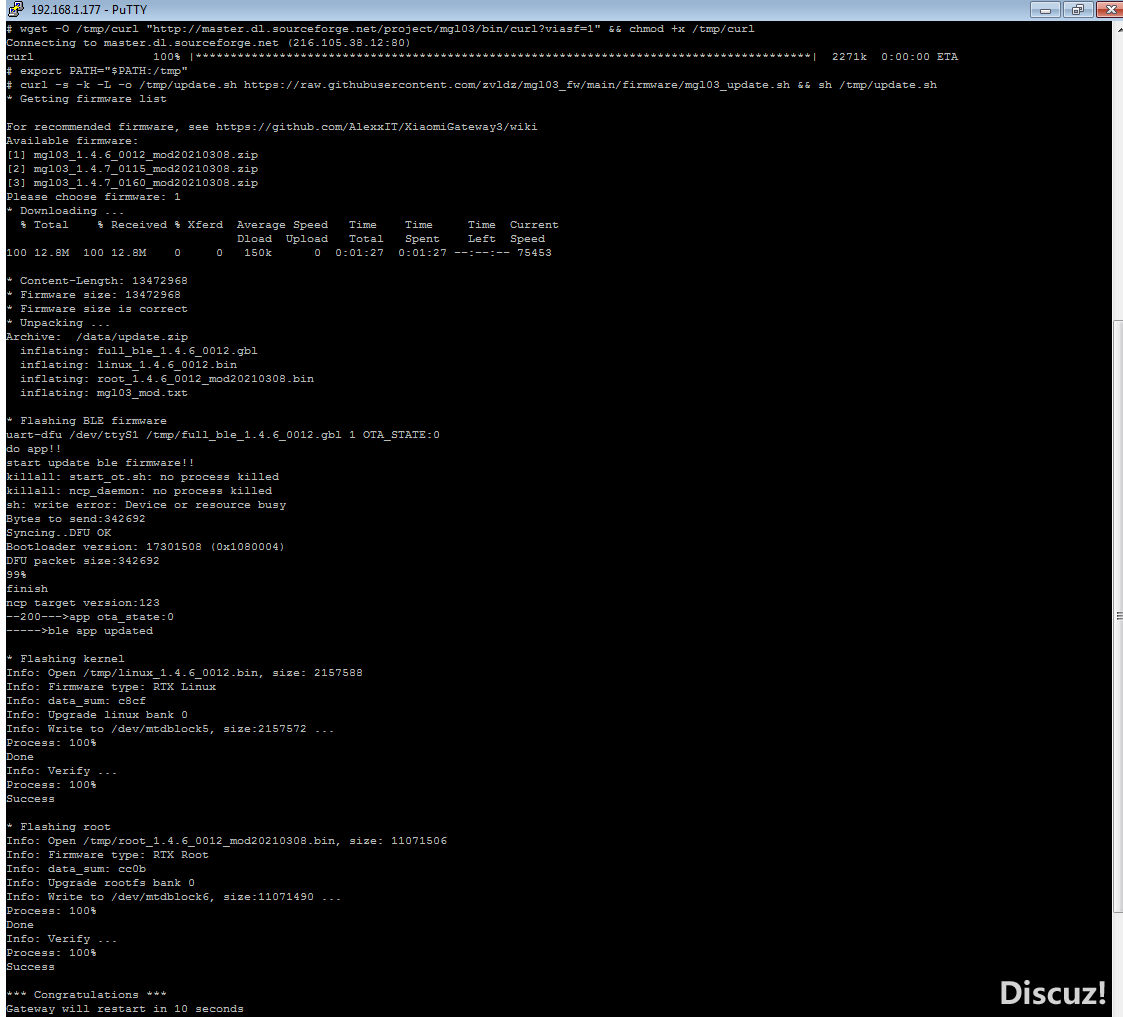Click '* Content-Length: 13472968' line
The height and width of the screenshot is (1017, 1123).
97,281
